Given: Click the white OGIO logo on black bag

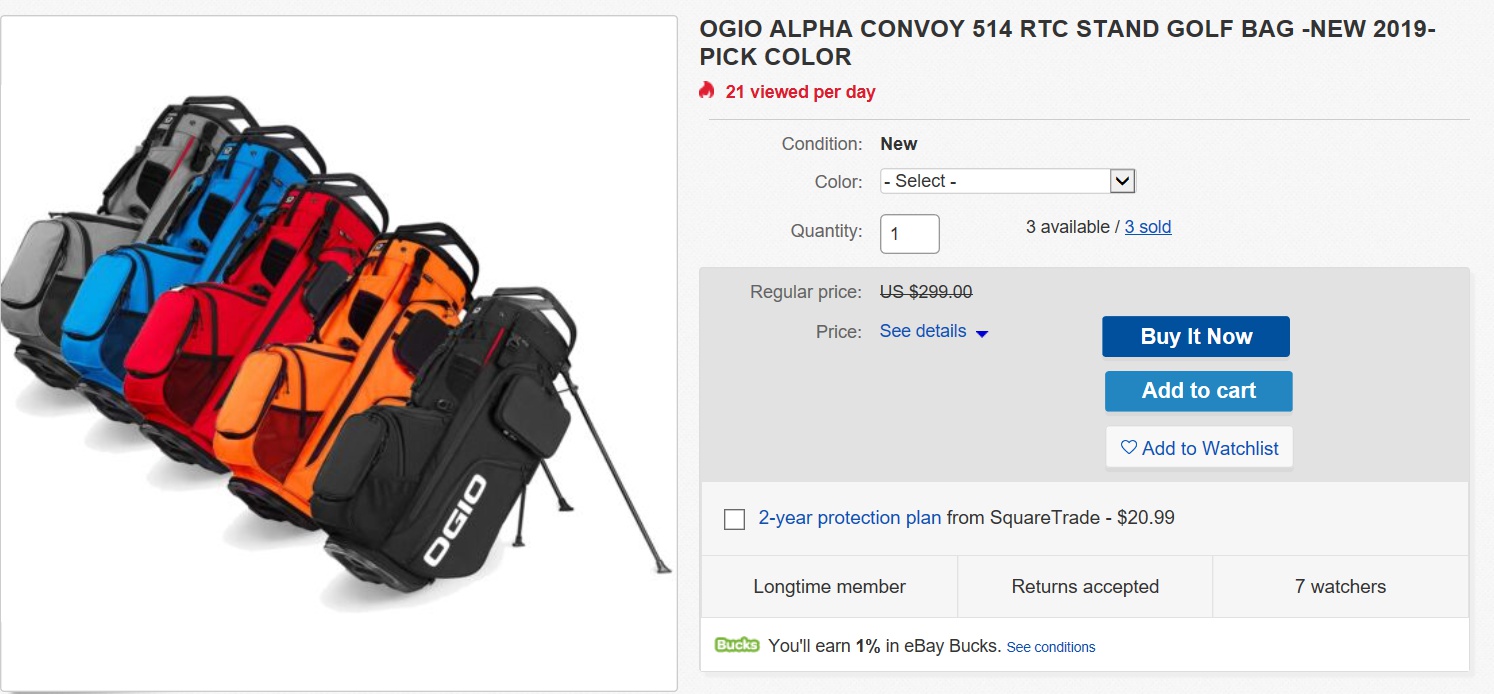Looking at the screenshot, I should (455, 520).
